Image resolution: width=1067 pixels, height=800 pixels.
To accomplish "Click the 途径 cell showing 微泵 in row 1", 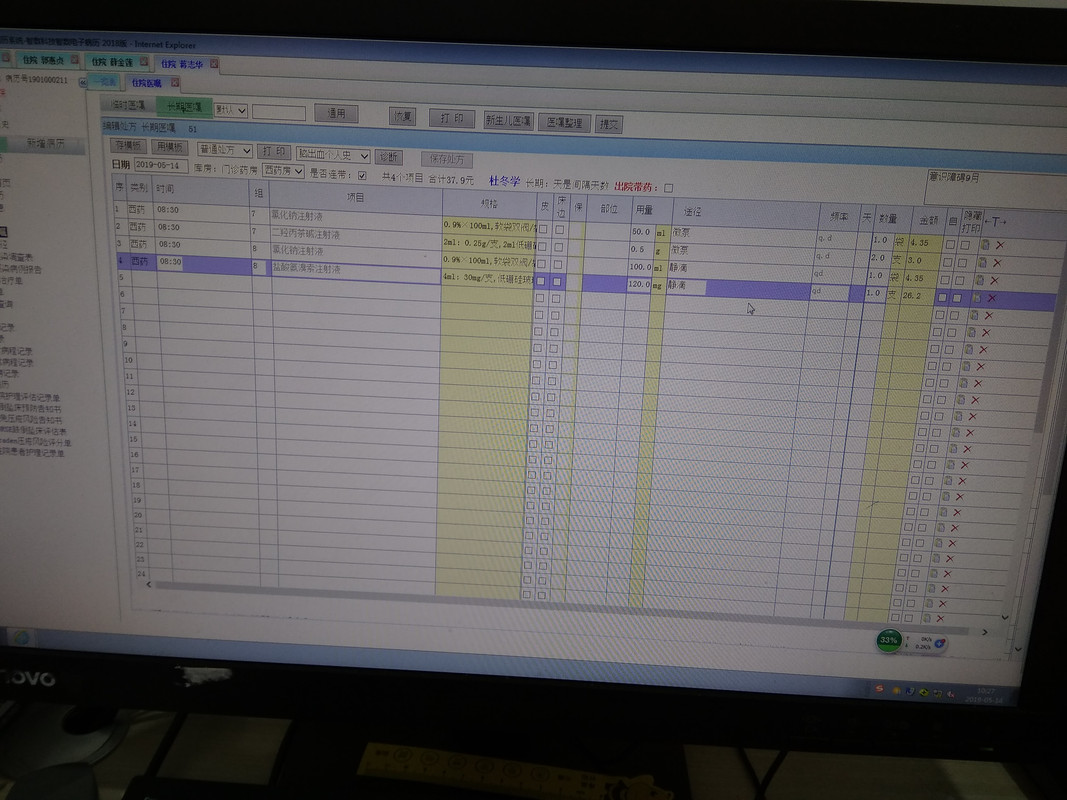I will [x=744, y=234].
